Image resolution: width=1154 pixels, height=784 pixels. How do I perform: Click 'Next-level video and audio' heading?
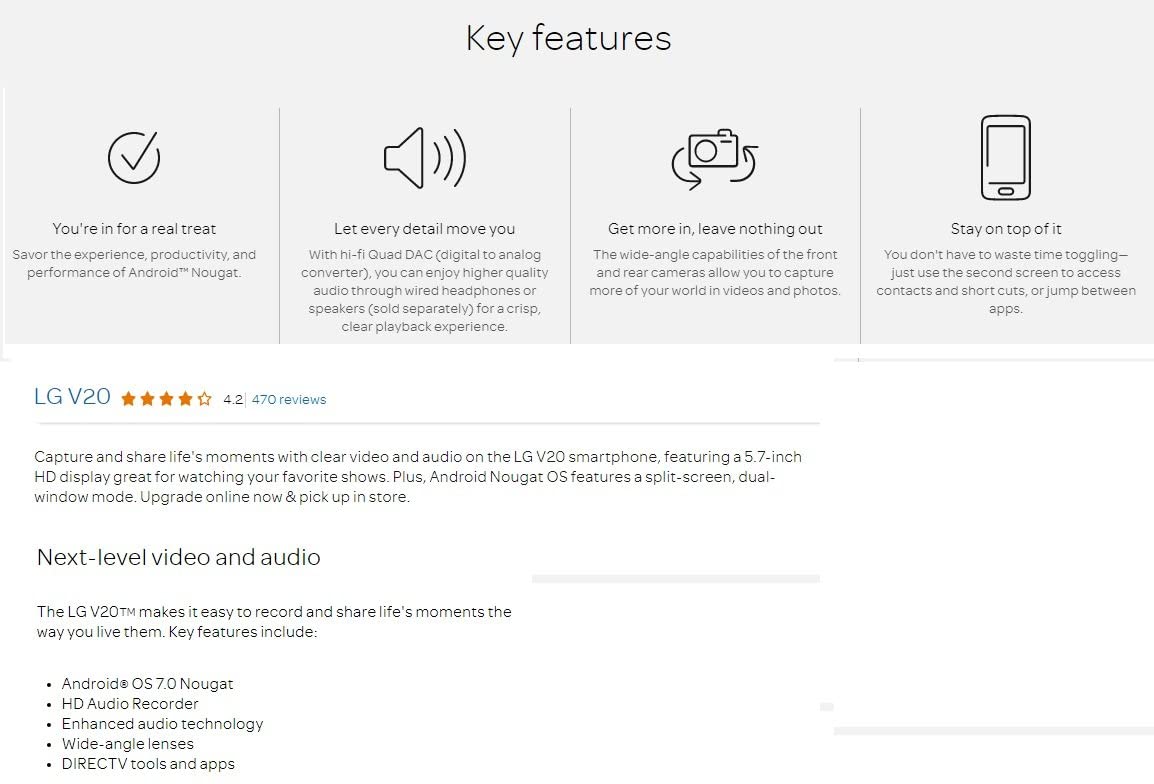point(179,557)
